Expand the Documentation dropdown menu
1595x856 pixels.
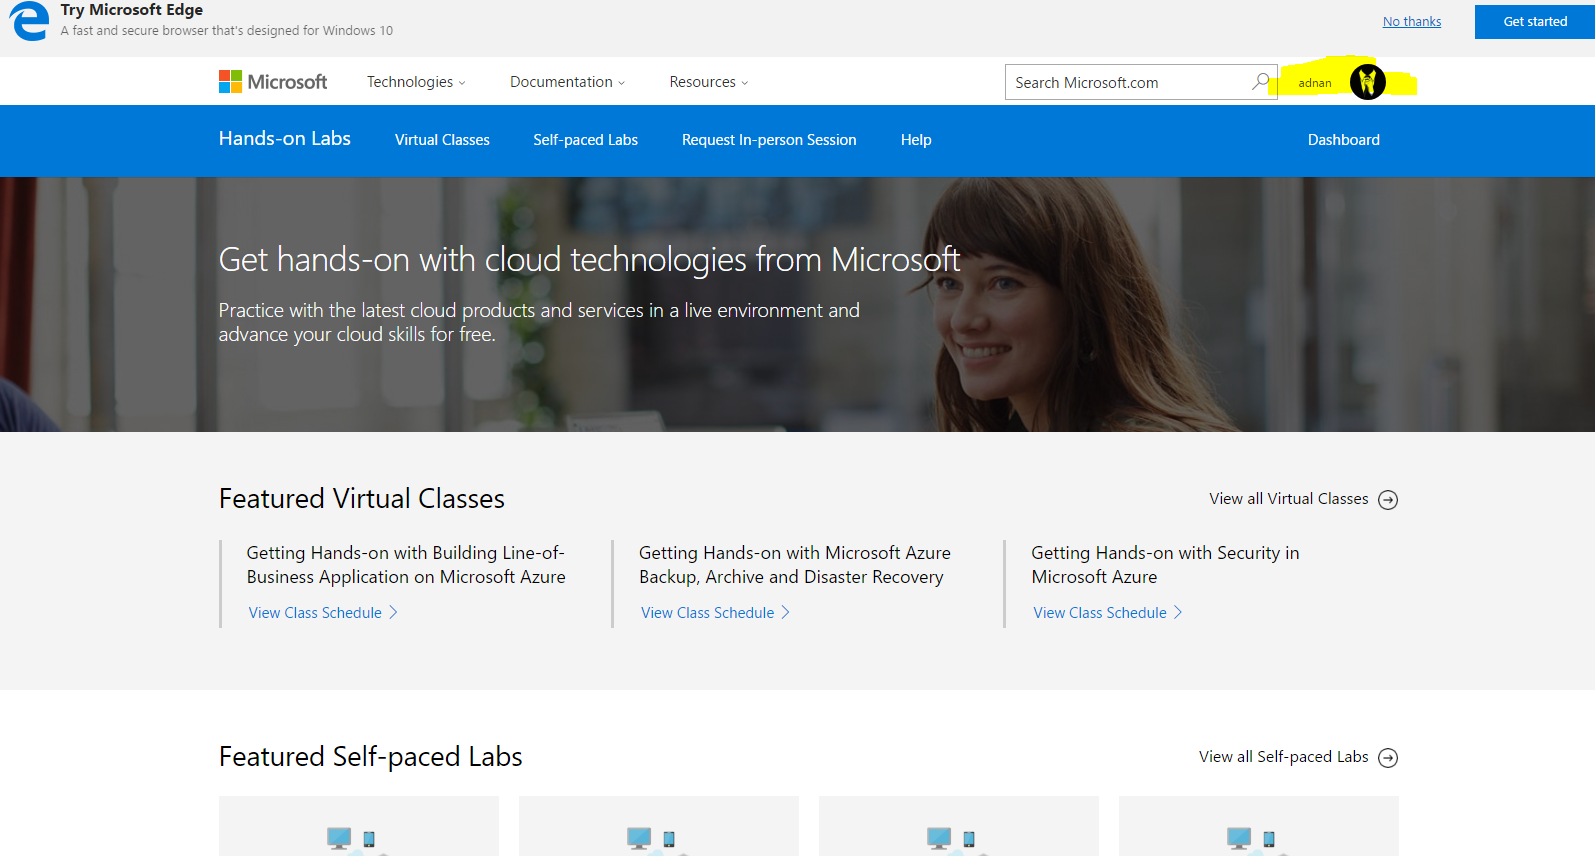pos(567,82)
